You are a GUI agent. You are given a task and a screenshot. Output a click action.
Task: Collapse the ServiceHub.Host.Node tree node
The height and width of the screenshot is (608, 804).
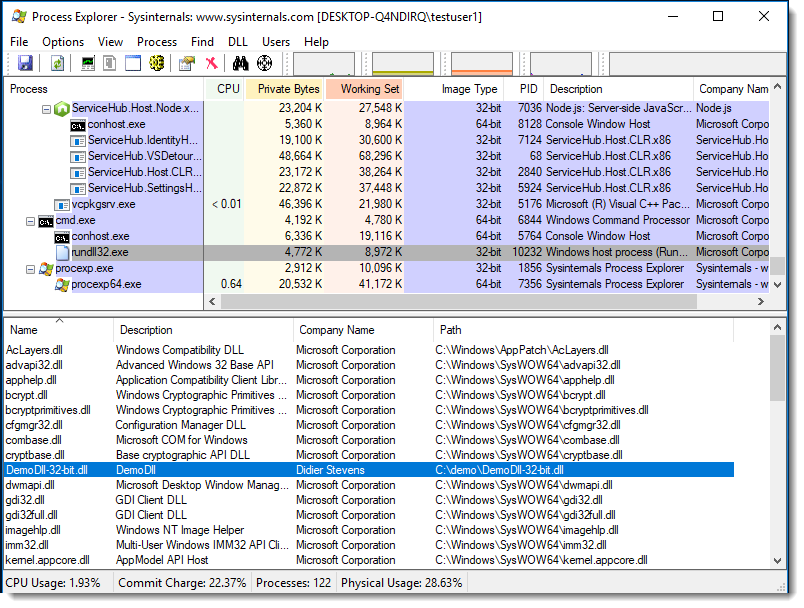pyautogui.click(x=46, y=108)
